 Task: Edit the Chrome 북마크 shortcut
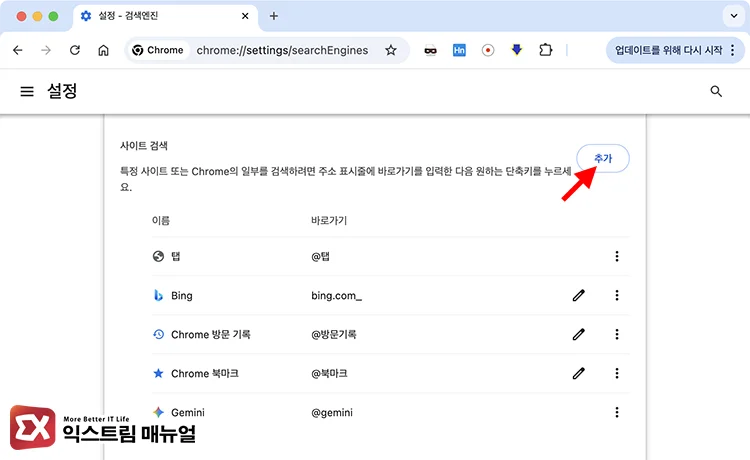(579, 373)
